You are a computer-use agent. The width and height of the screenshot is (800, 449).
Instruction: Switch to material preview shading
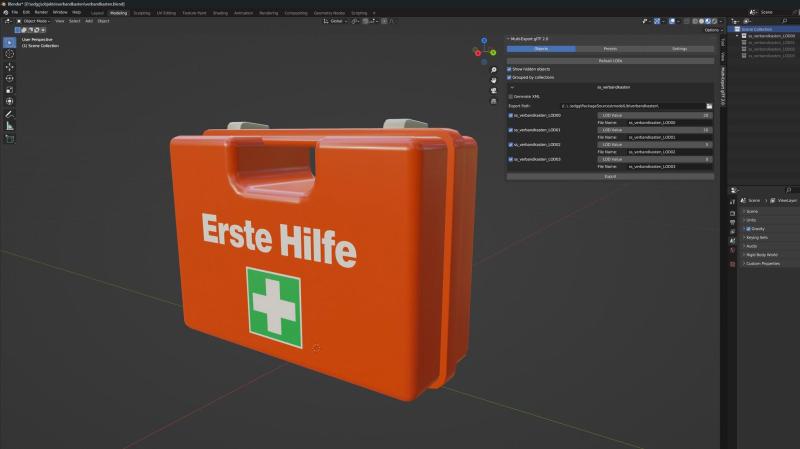tap(708, 21)
